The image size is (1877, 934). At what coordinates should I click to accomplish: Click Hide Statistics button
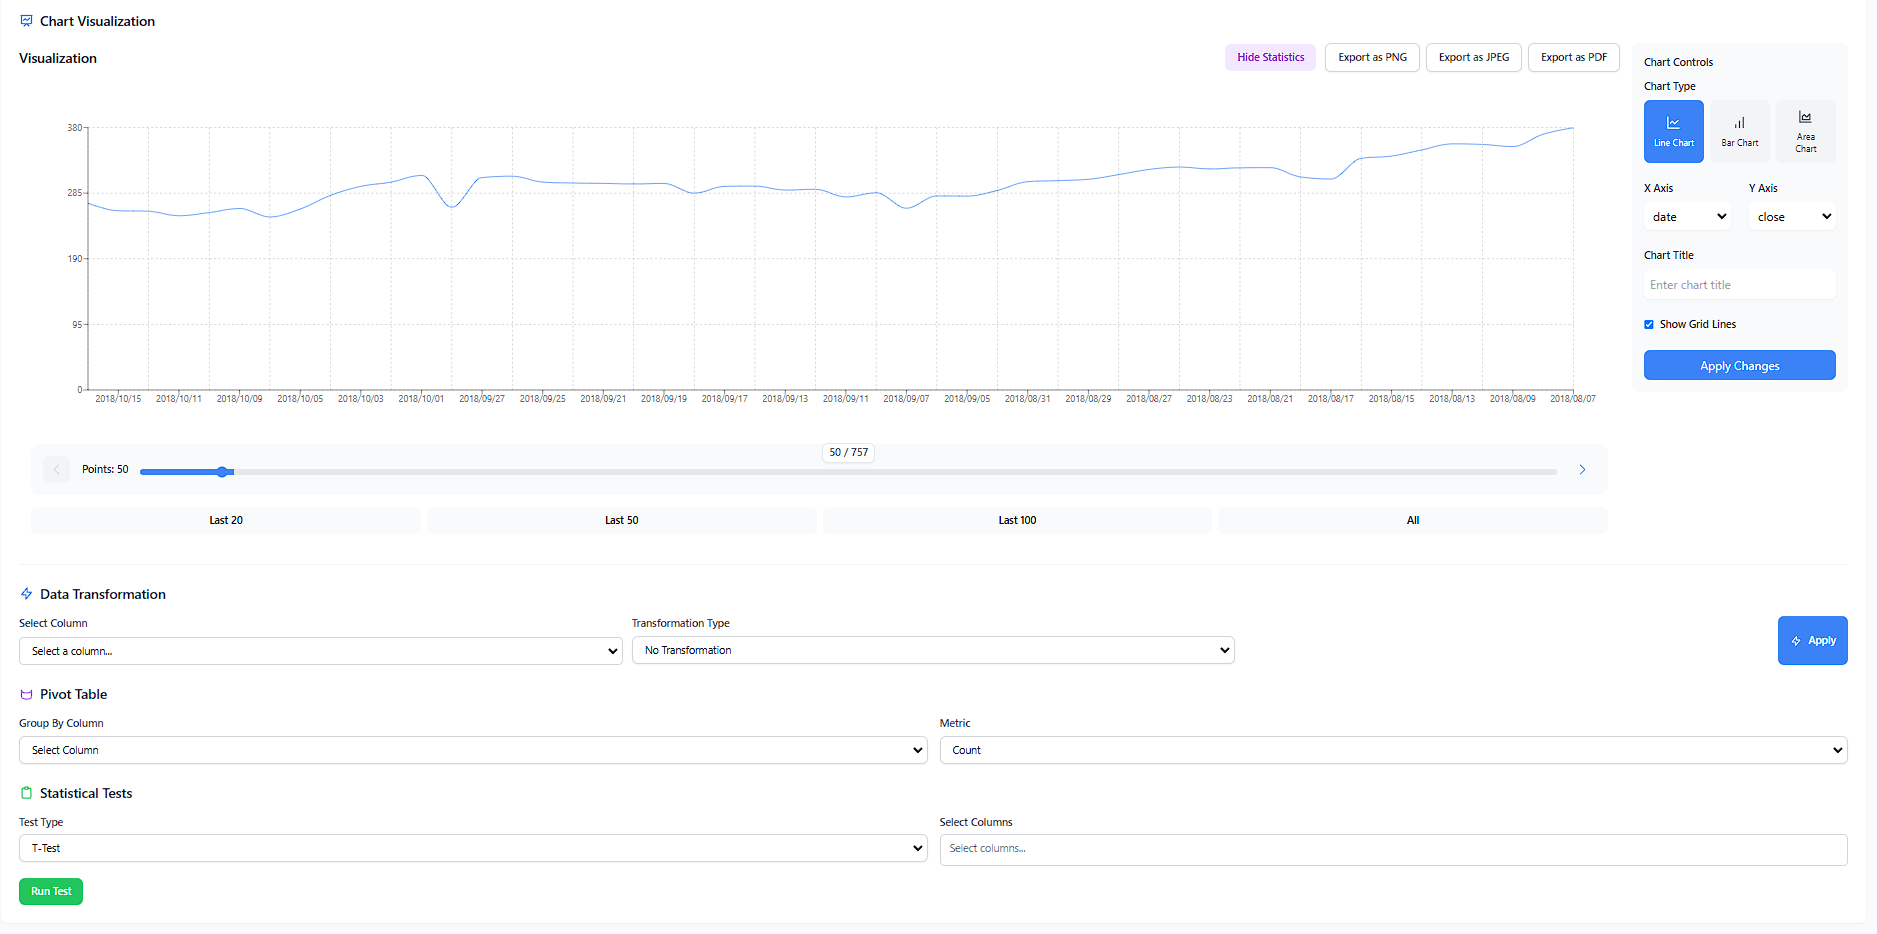click(1270, 57)
